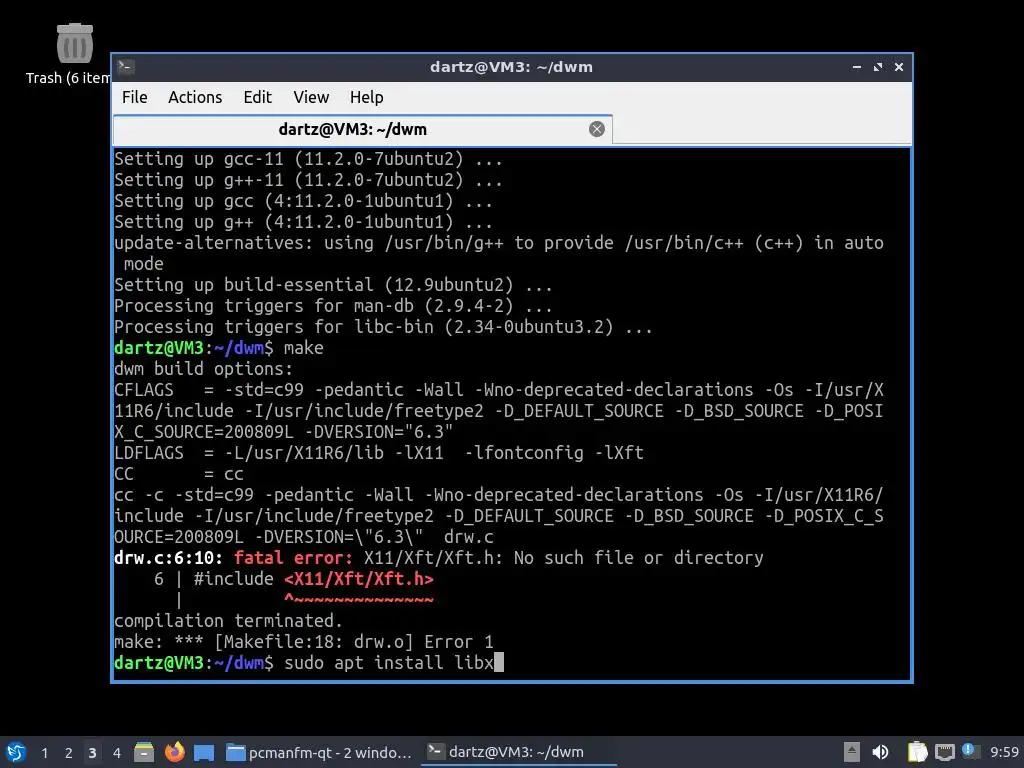Switch to workspace 1
Screen dimensions: 1024x768
44,753
